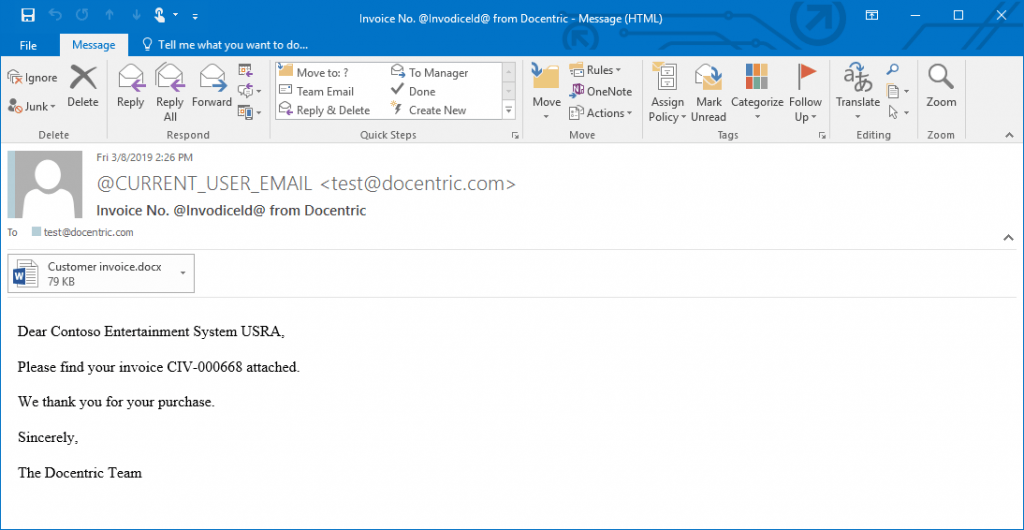This screenshot has height=530, width=1024.
Task: Delete this message
Action: (x=83, y=87)
